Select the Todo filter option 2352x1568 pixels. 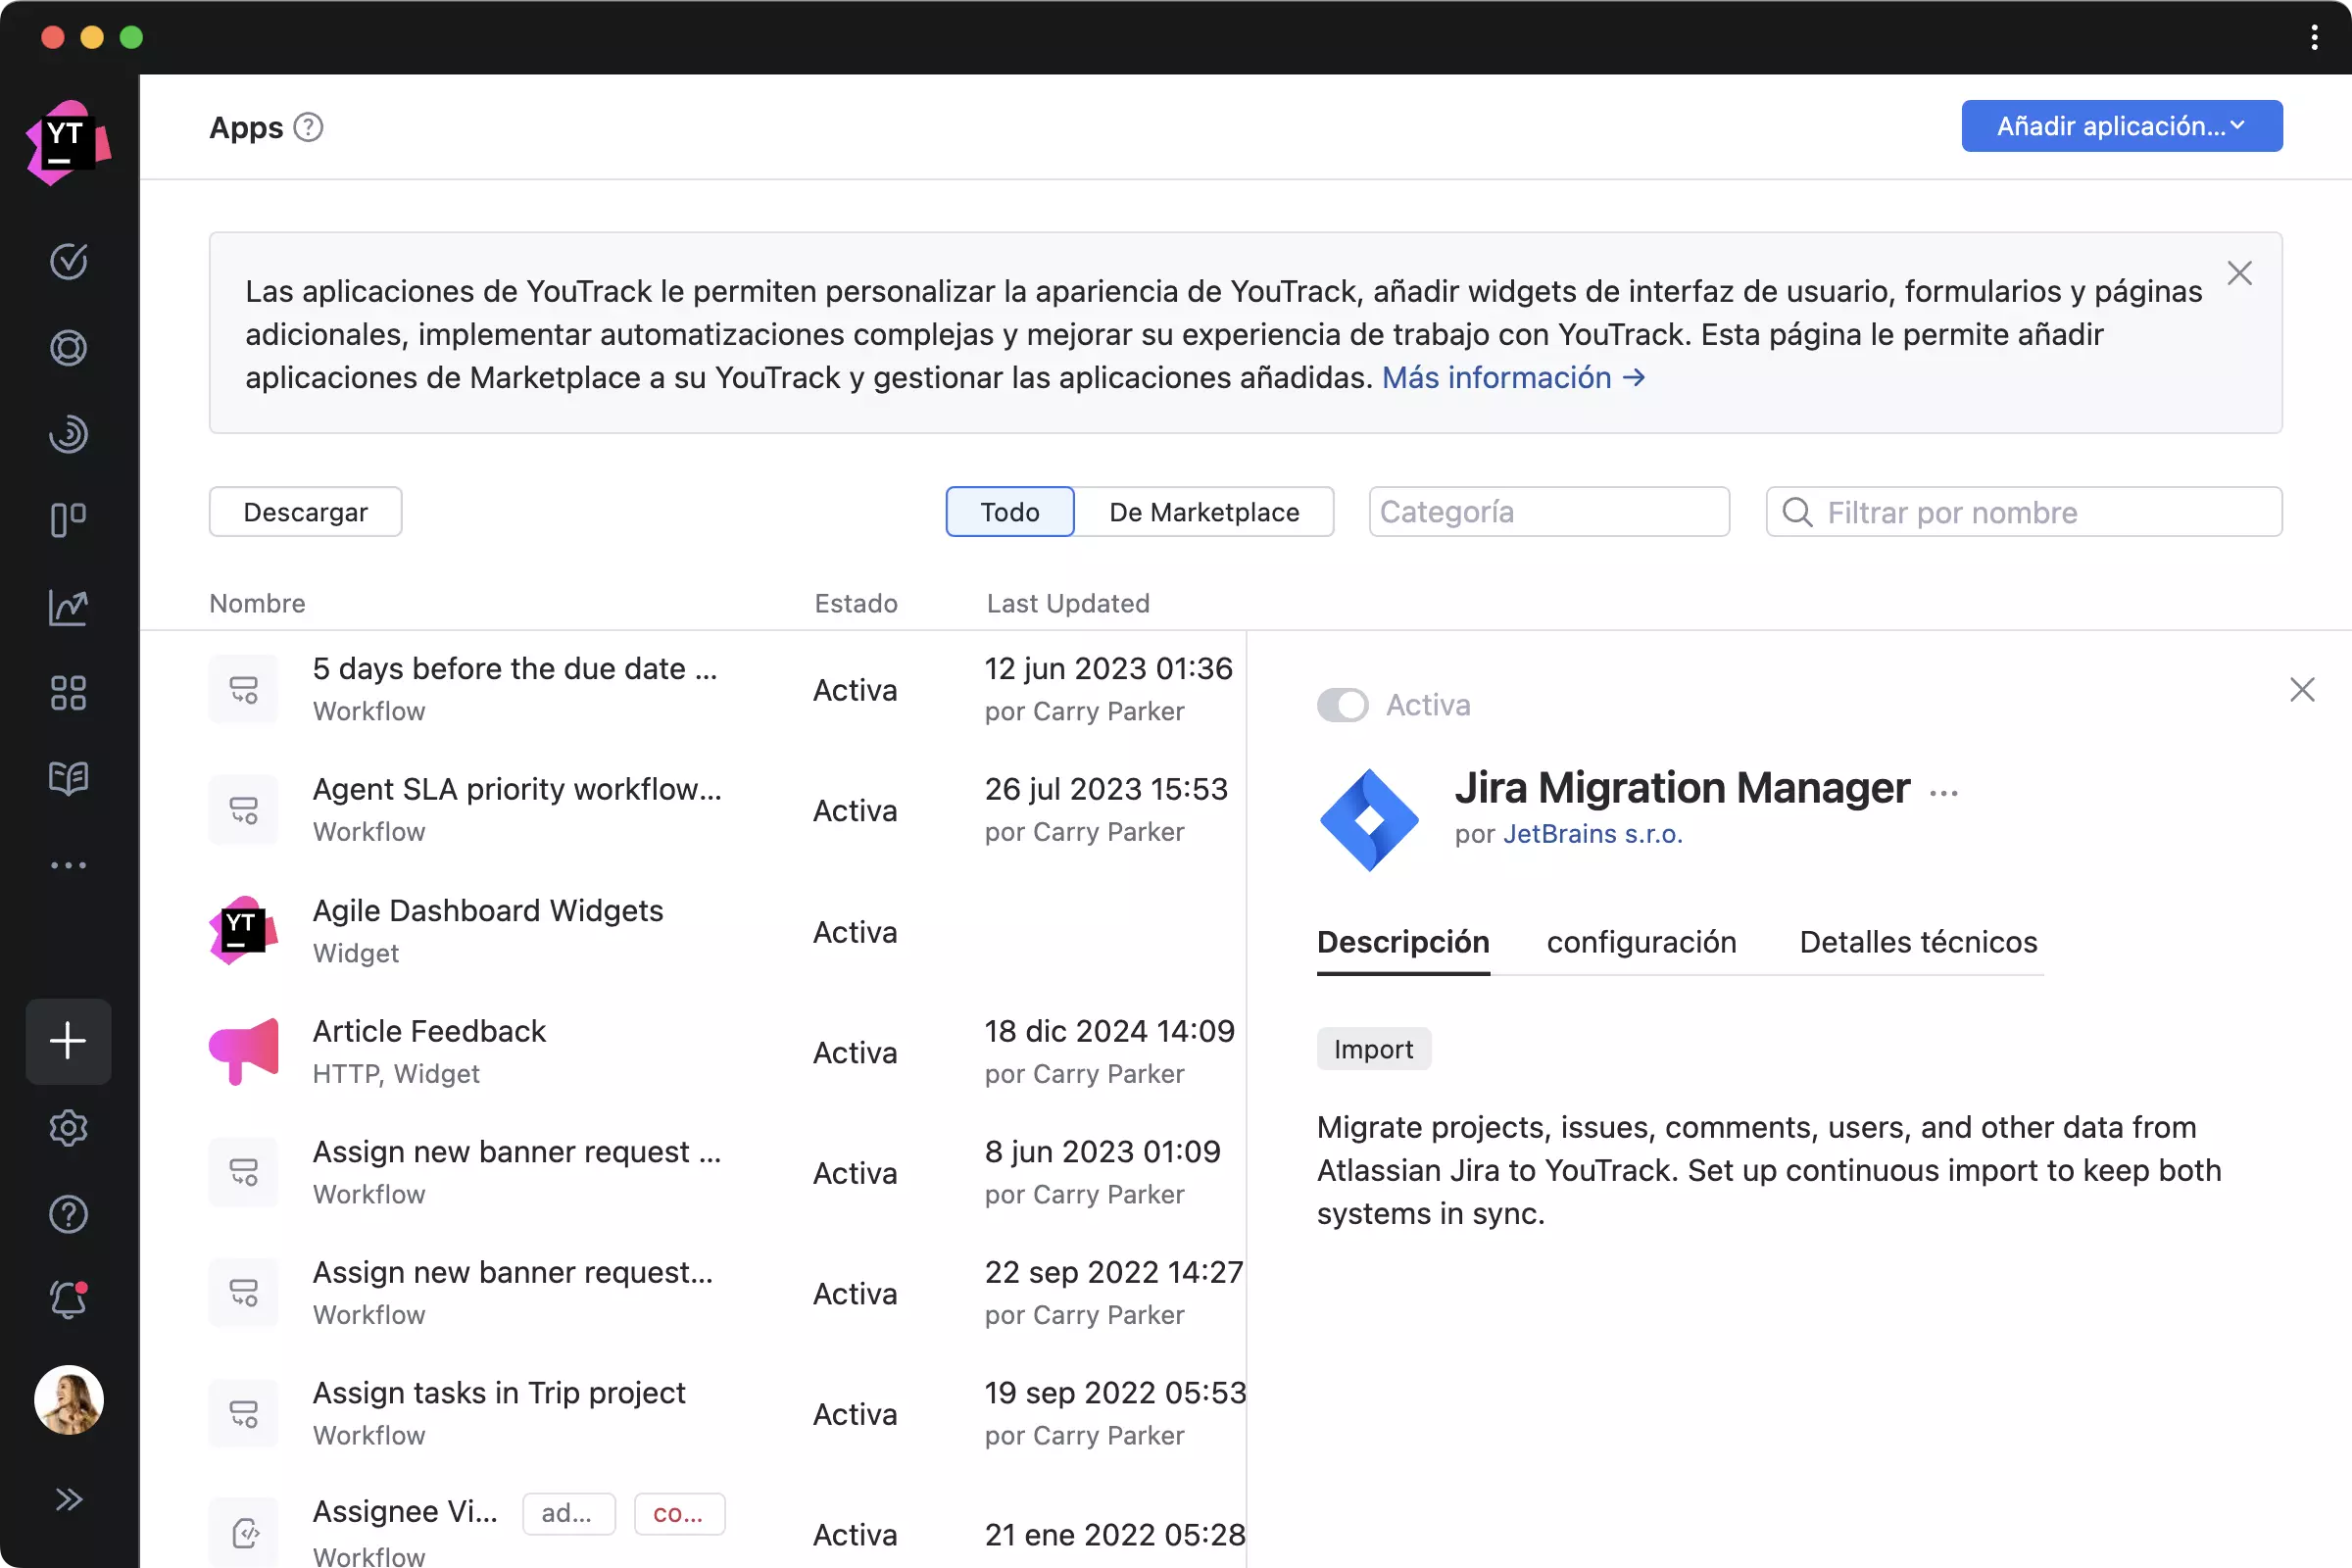click(x=1009, y=512)
